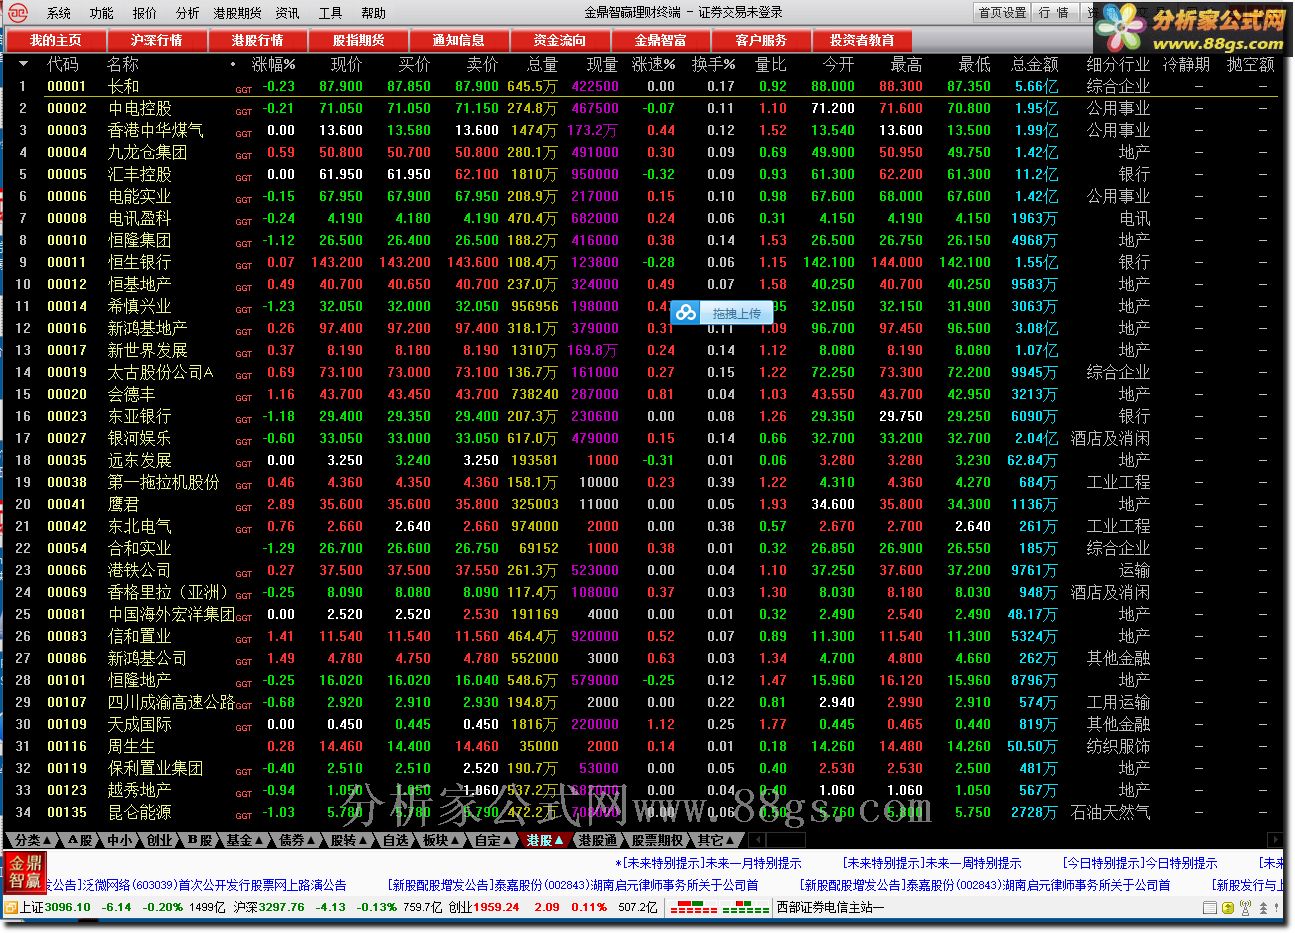Open the 未来一周特别提示 news link
Screen dimensions: 1295x933
pyautogui.click(x=932, y=863)
